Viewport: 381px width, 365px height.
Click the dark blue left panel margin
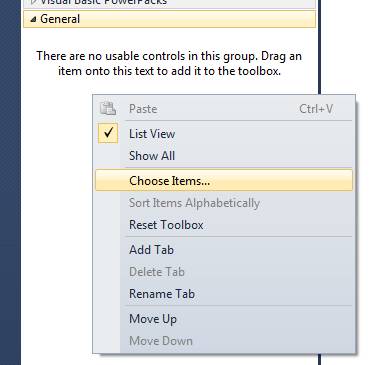pos(10,182)
